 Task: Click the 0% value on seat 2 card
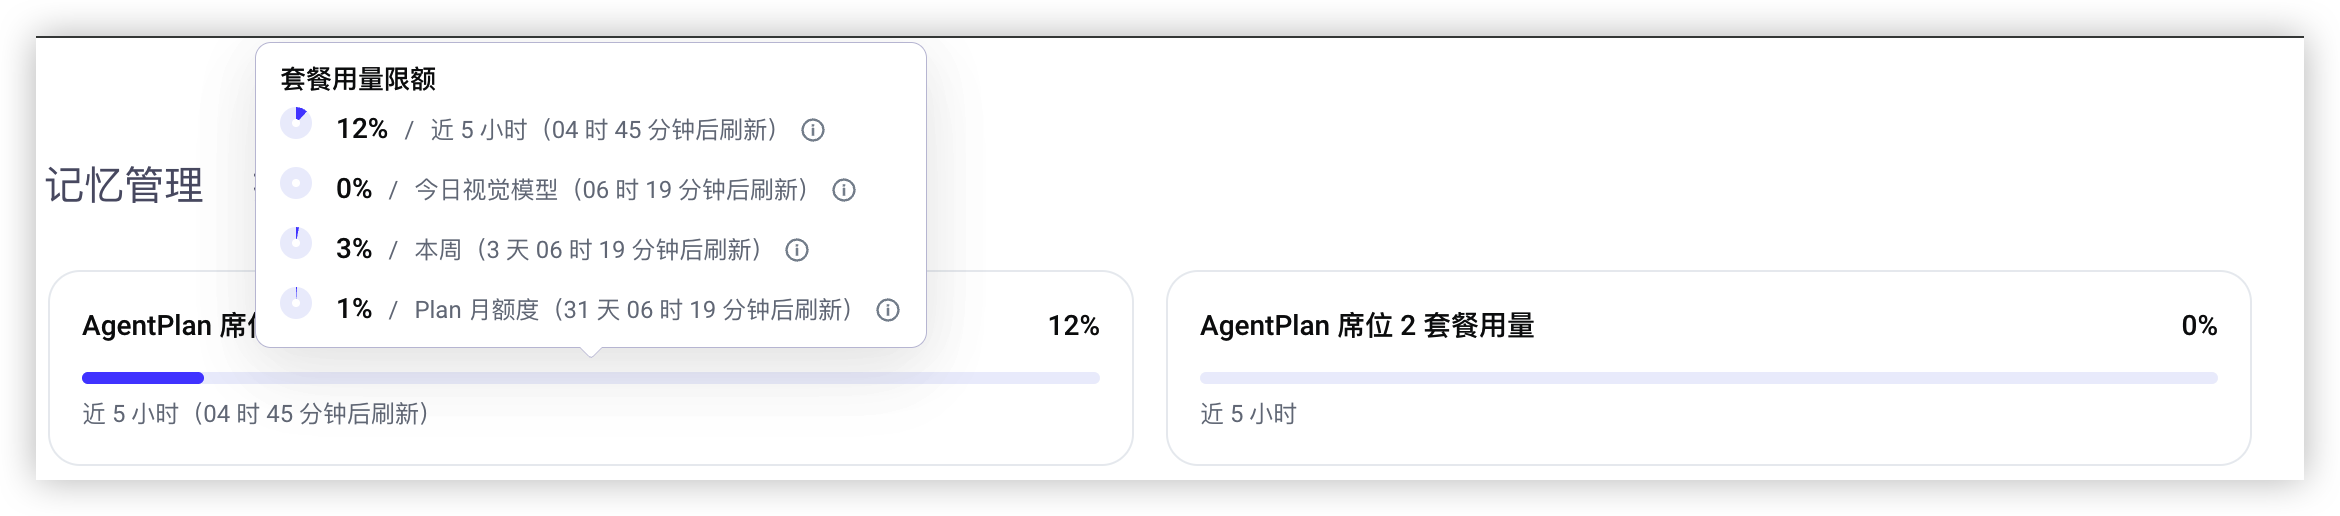[2199, 326]
